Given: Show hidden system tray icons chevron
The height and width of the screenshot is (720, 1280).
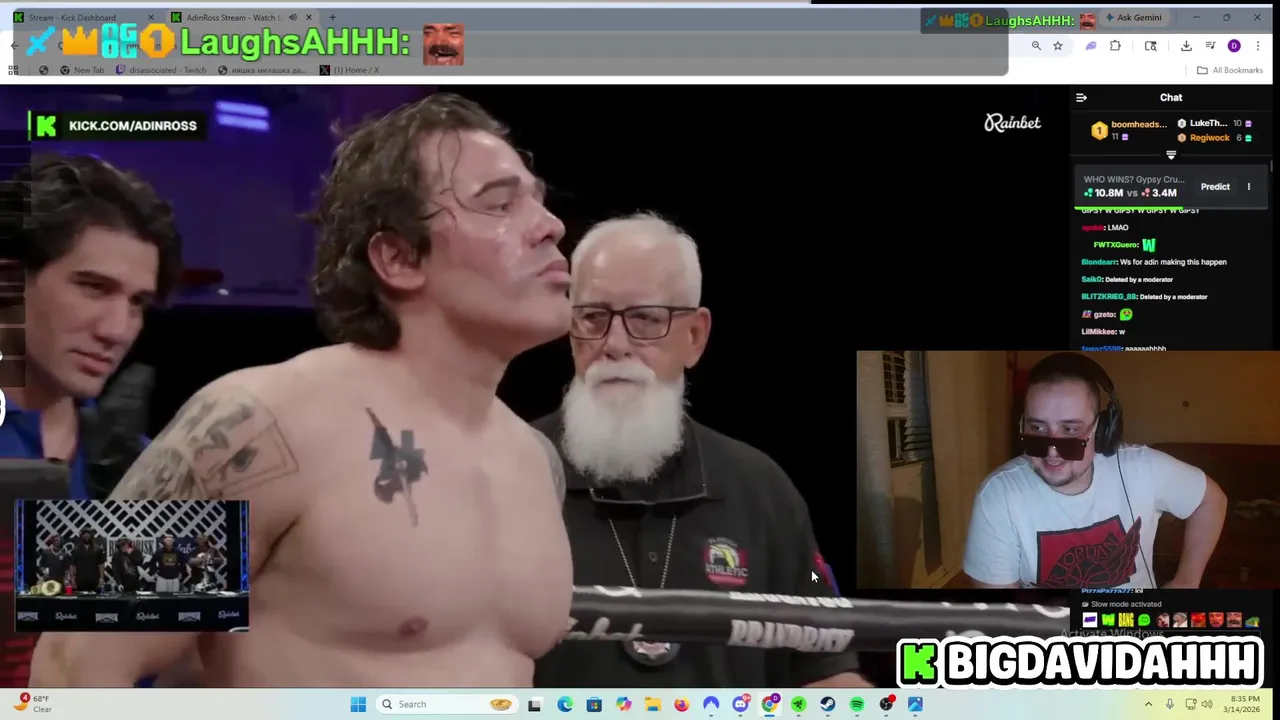Looking at the screenshot, I should click(x=1148, y=704).
